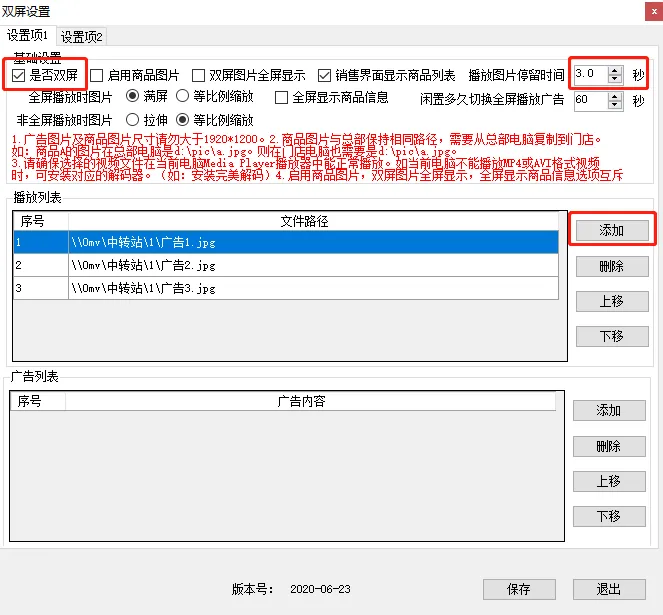Click 添加 button for 播放列表
The image size is (663, 615).
click(x=612, y=231)
